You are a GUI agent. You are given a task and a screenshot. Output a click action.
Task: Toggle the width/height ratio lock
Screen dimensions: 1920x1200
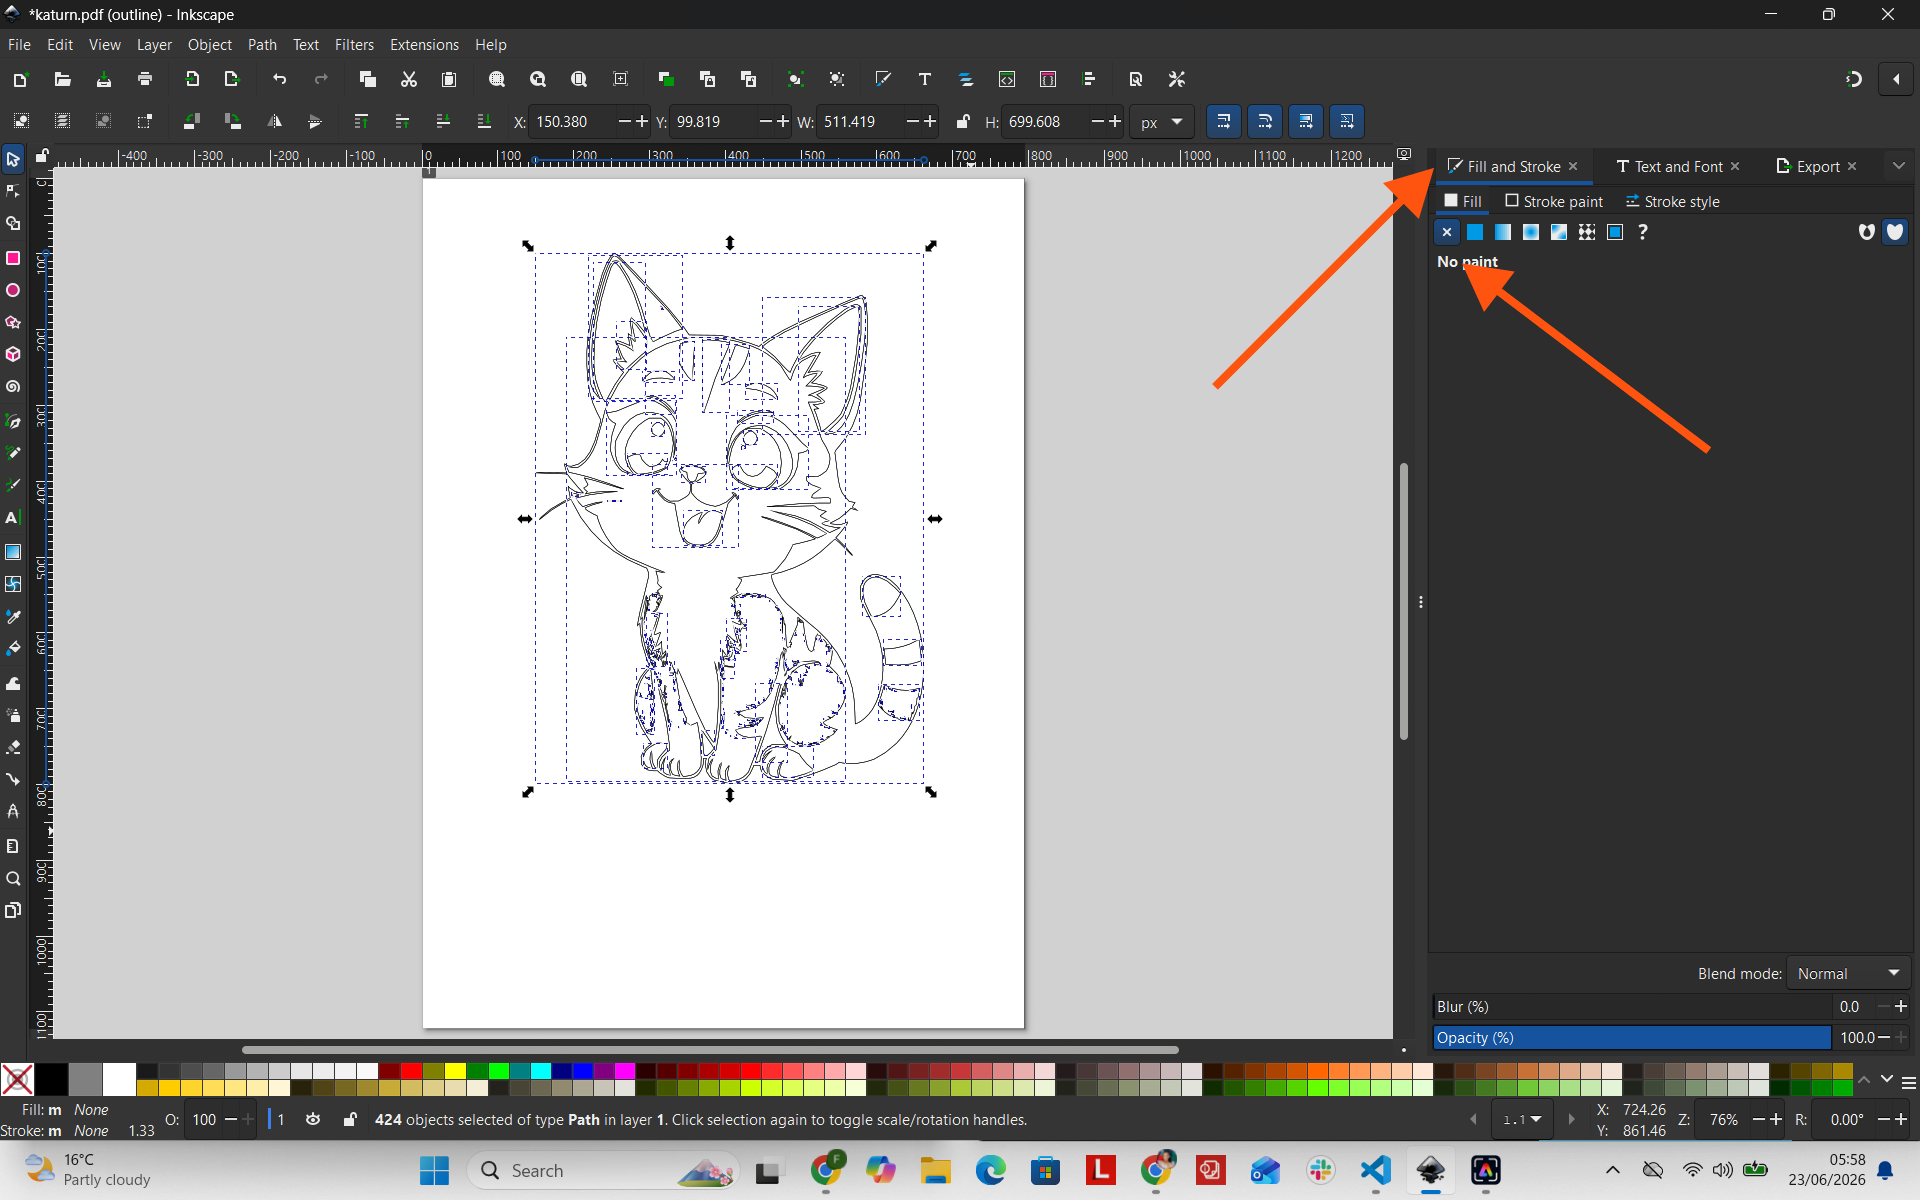click(962, 121)
